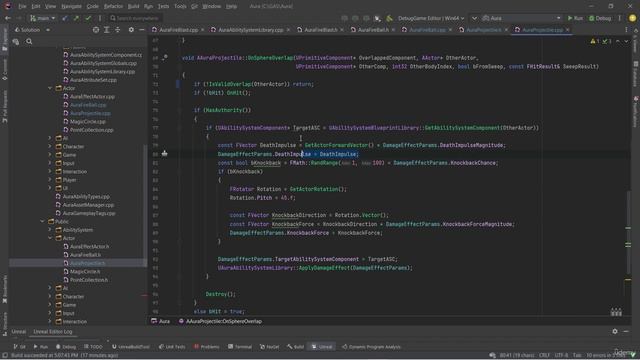Viewport: 640px width, 360px height.
Task: Close the AuraProjectile.cpp editor tab
Action: coord(567,30)
